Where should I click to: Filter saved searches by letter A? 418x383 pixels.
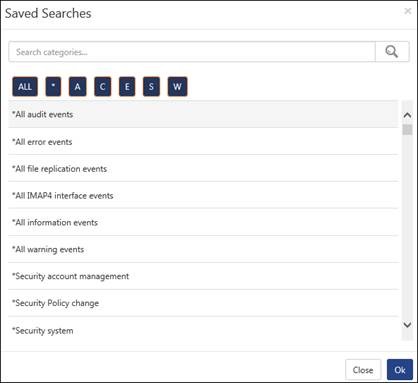point(78,87)
